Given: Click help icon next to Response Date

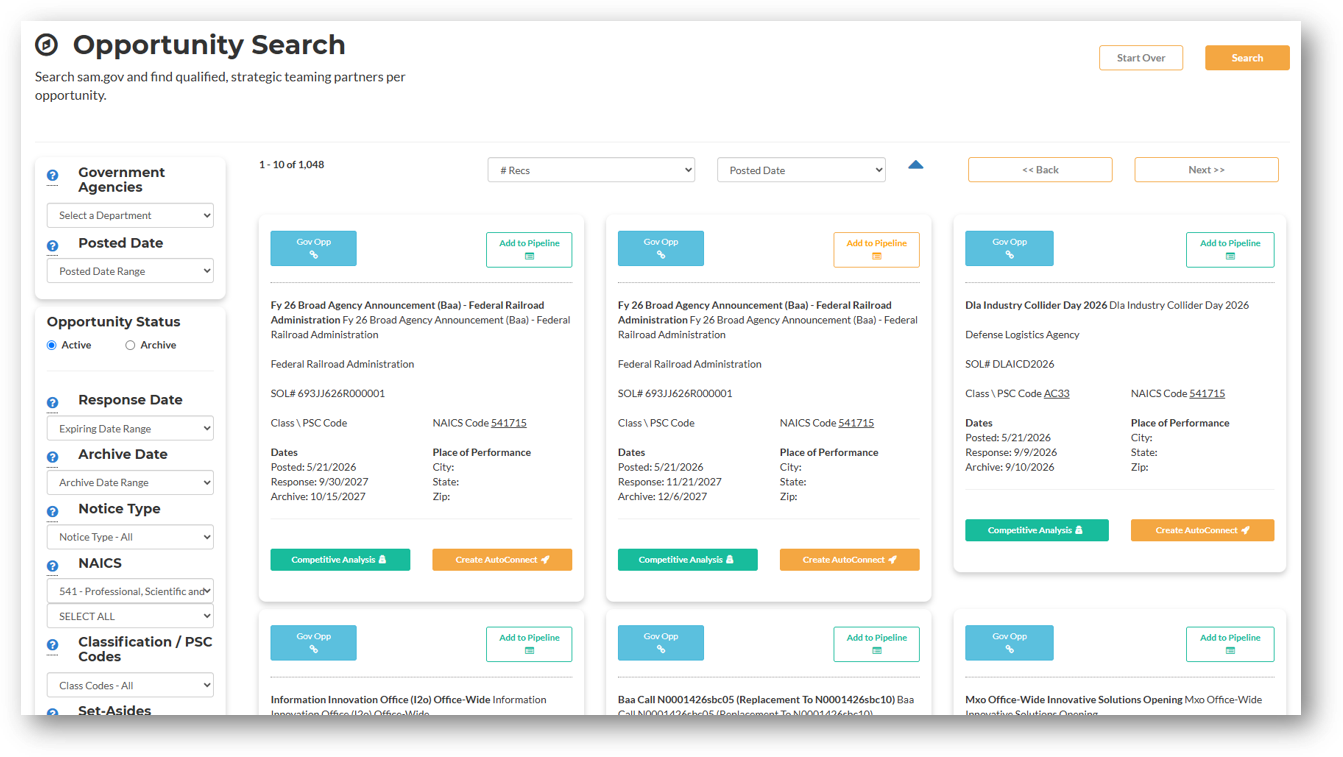Looking at the screenshot, I should [53, 403].
